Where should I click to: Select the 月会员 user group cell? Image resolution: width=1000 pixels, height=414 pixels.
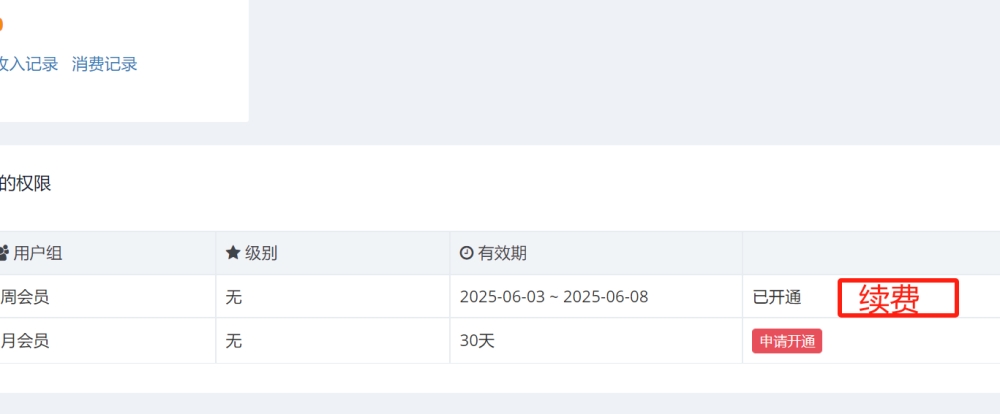pos(108,341)
